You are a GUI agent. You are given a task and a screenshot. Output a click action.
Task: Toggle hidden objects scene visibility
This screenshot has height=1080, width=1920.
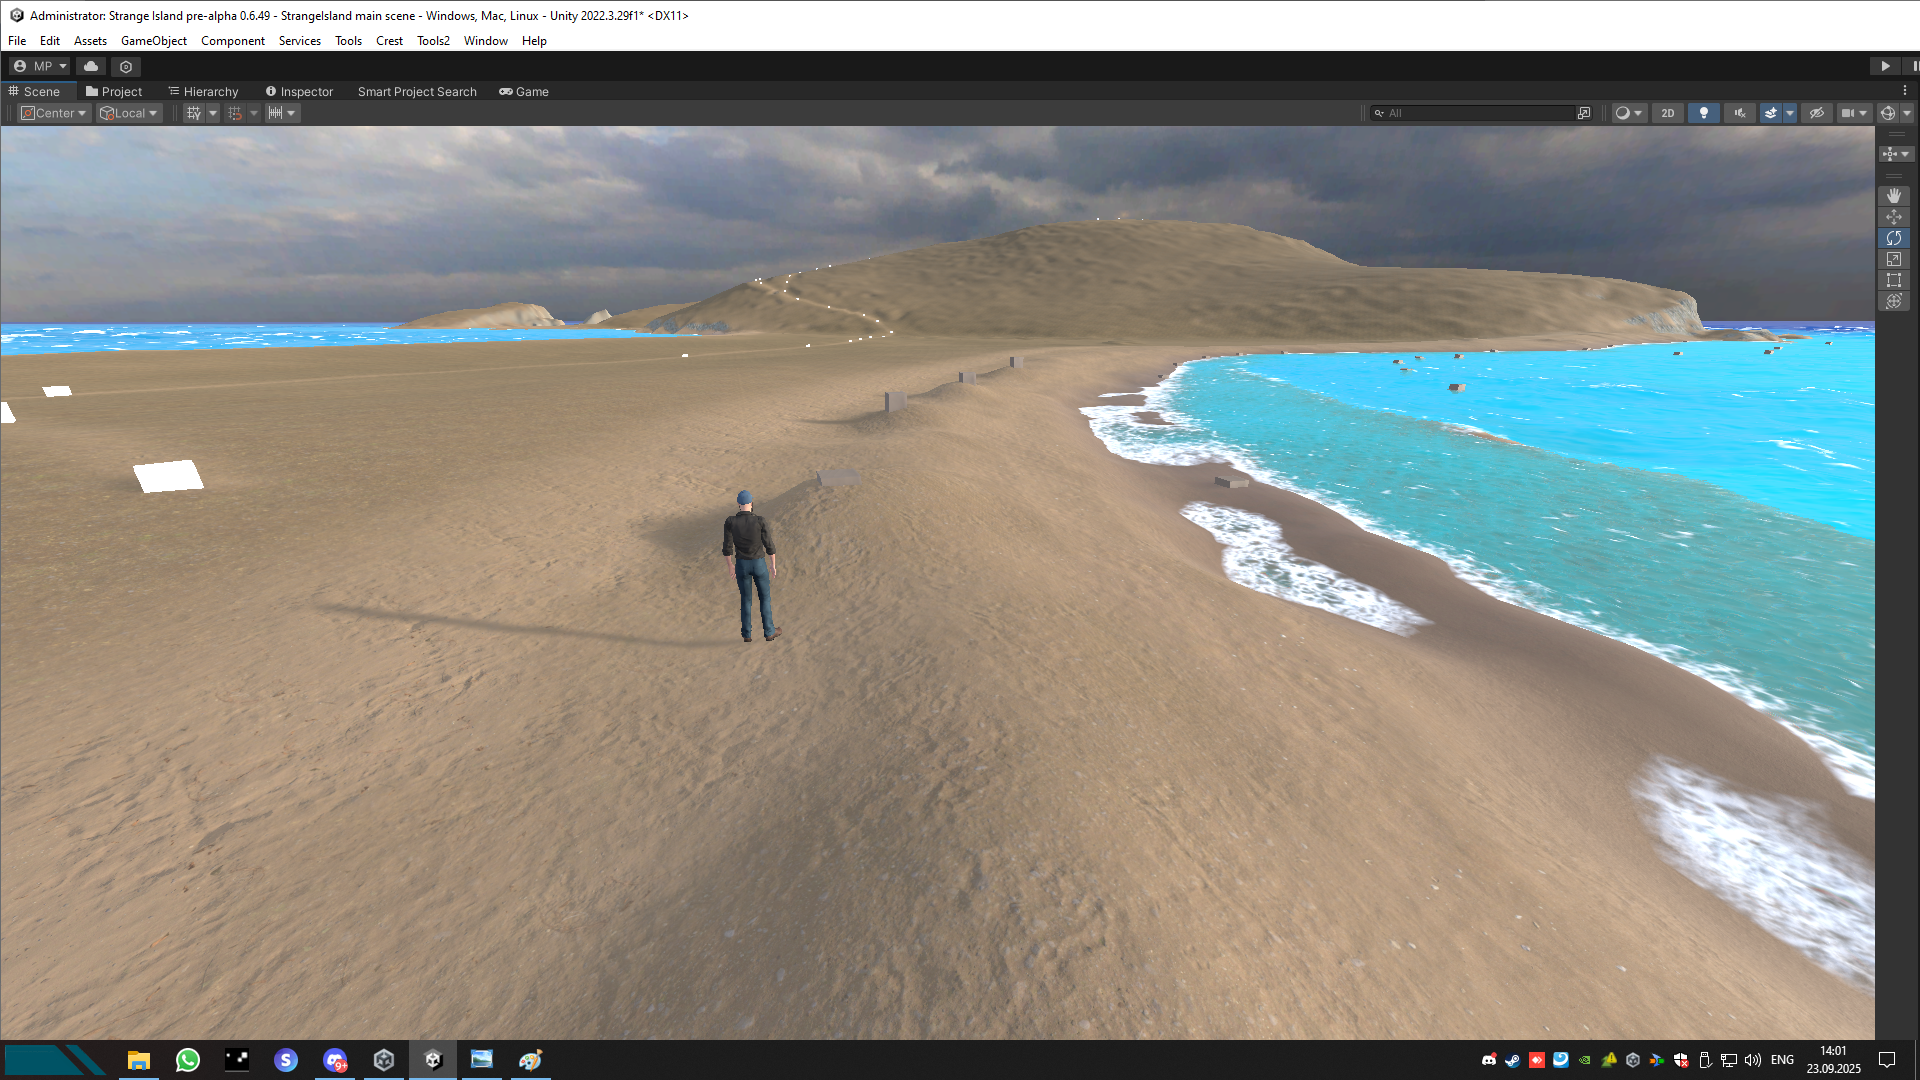tap(1817, 113)
